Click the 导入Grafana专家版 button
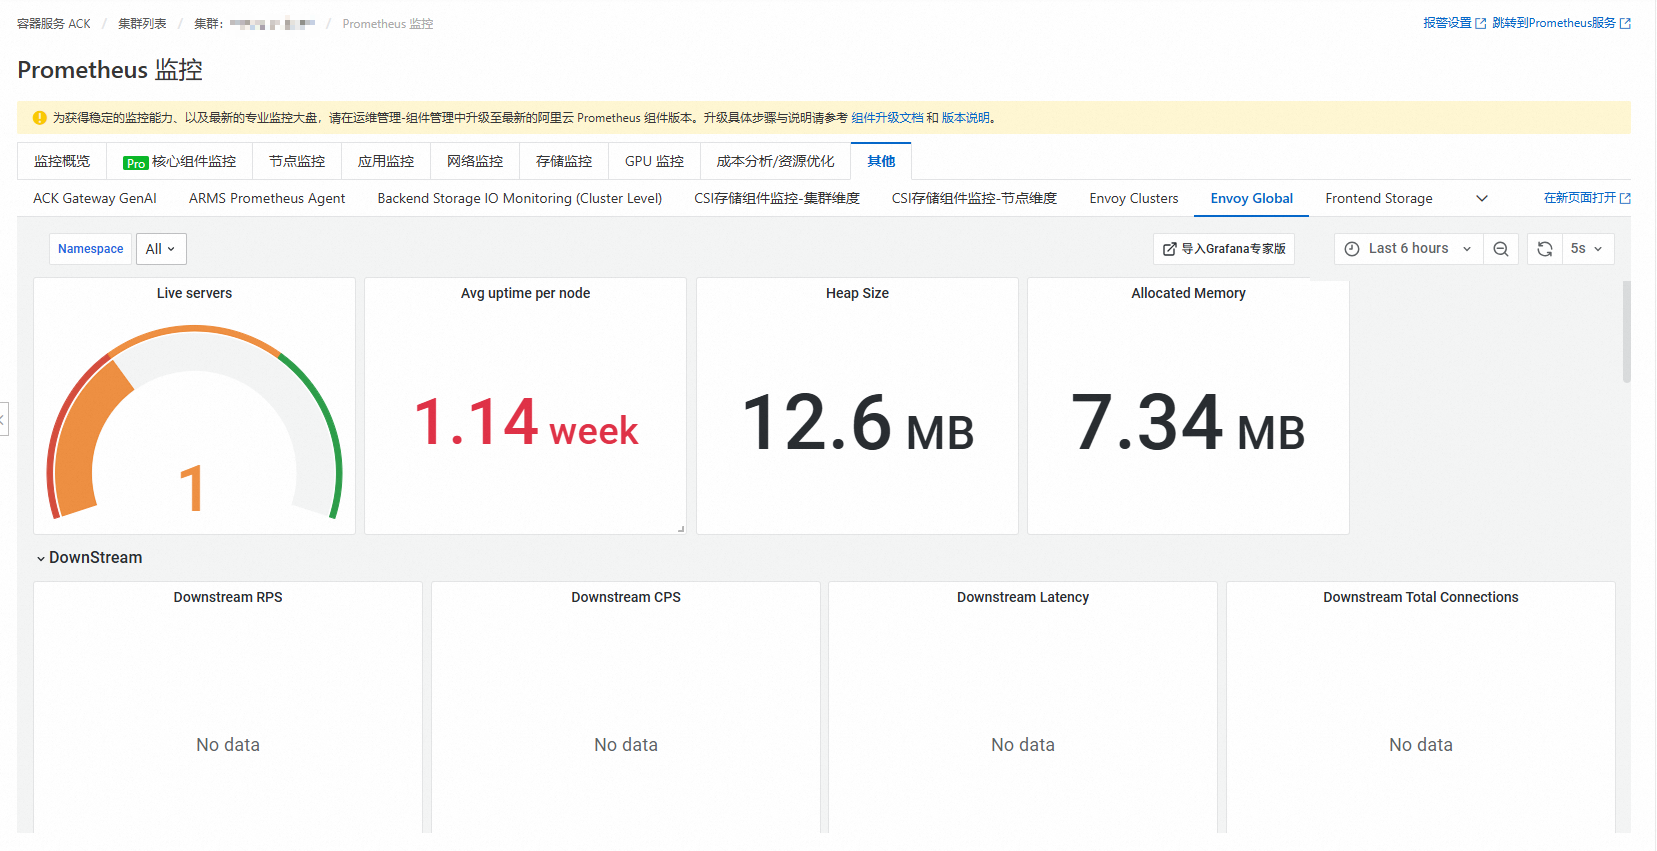 (x=1224, y=249)
